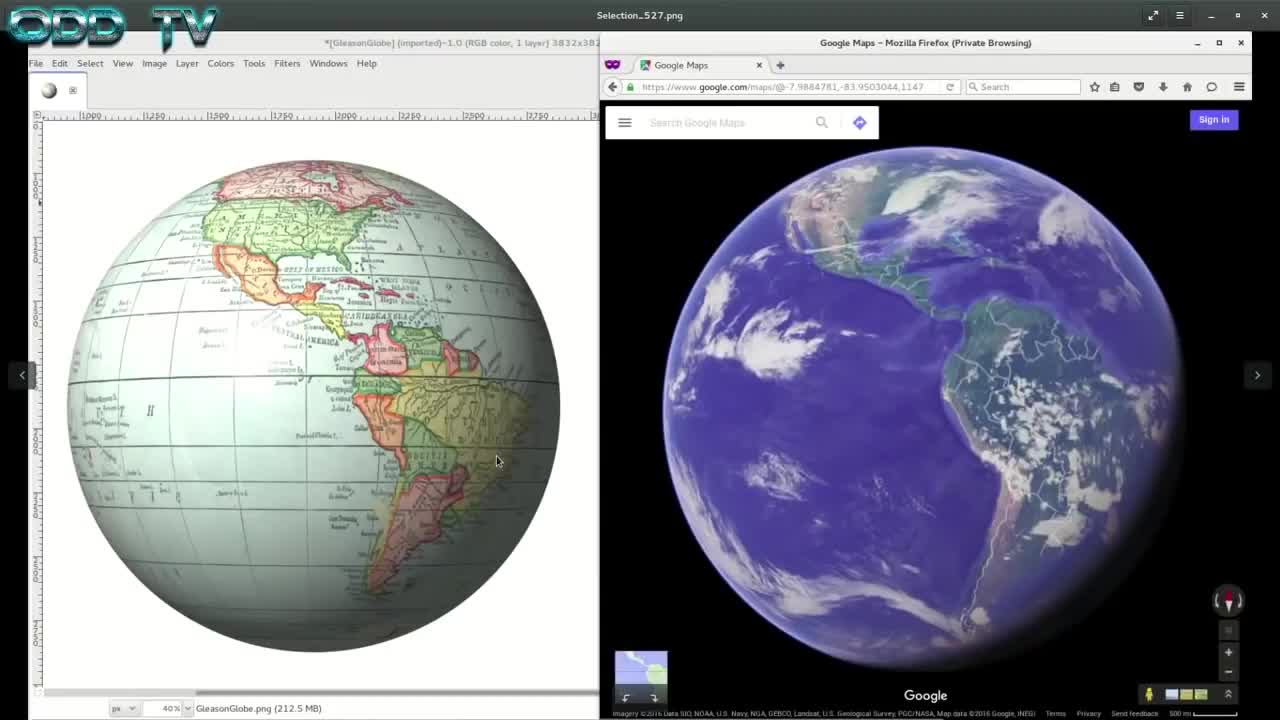
Task: Click the Firefox Search box
Action: tap(1024, 87)
